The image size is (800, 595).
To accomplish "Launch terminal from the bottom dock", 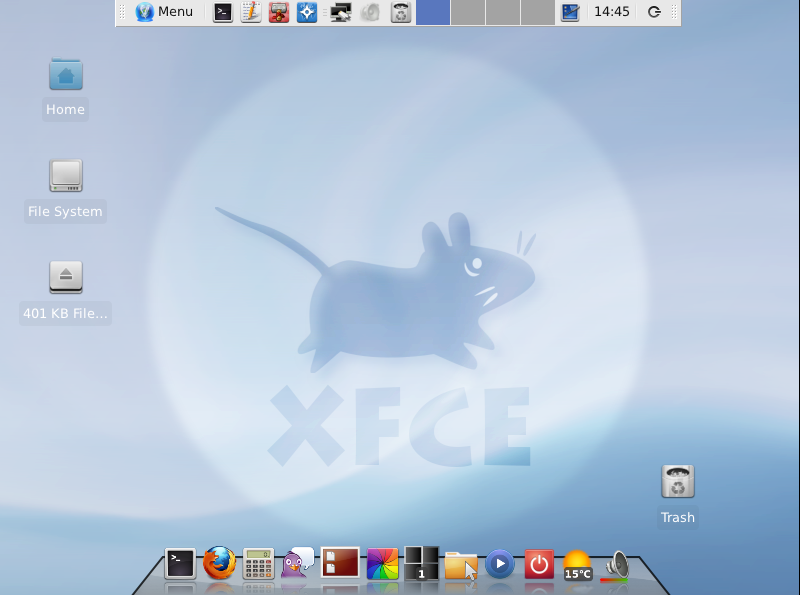I will 180,564.
